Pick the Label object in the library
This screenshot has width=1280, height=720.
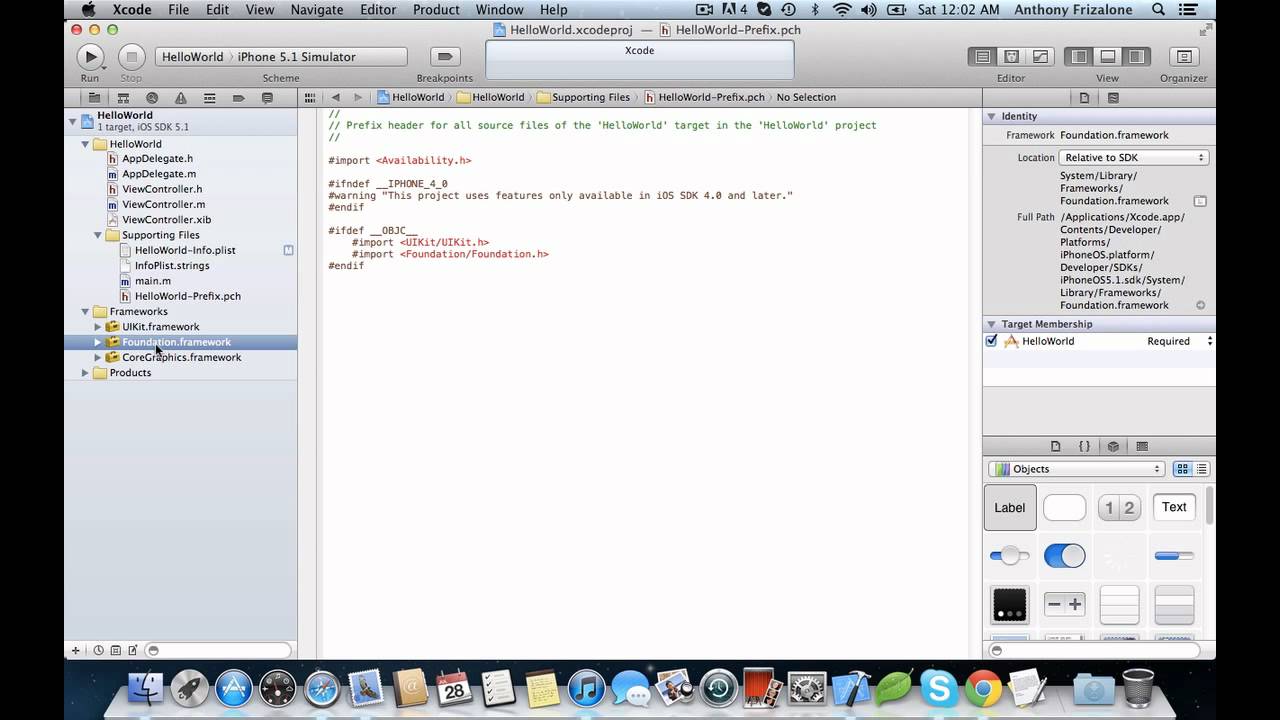[x=1009, y=508]
